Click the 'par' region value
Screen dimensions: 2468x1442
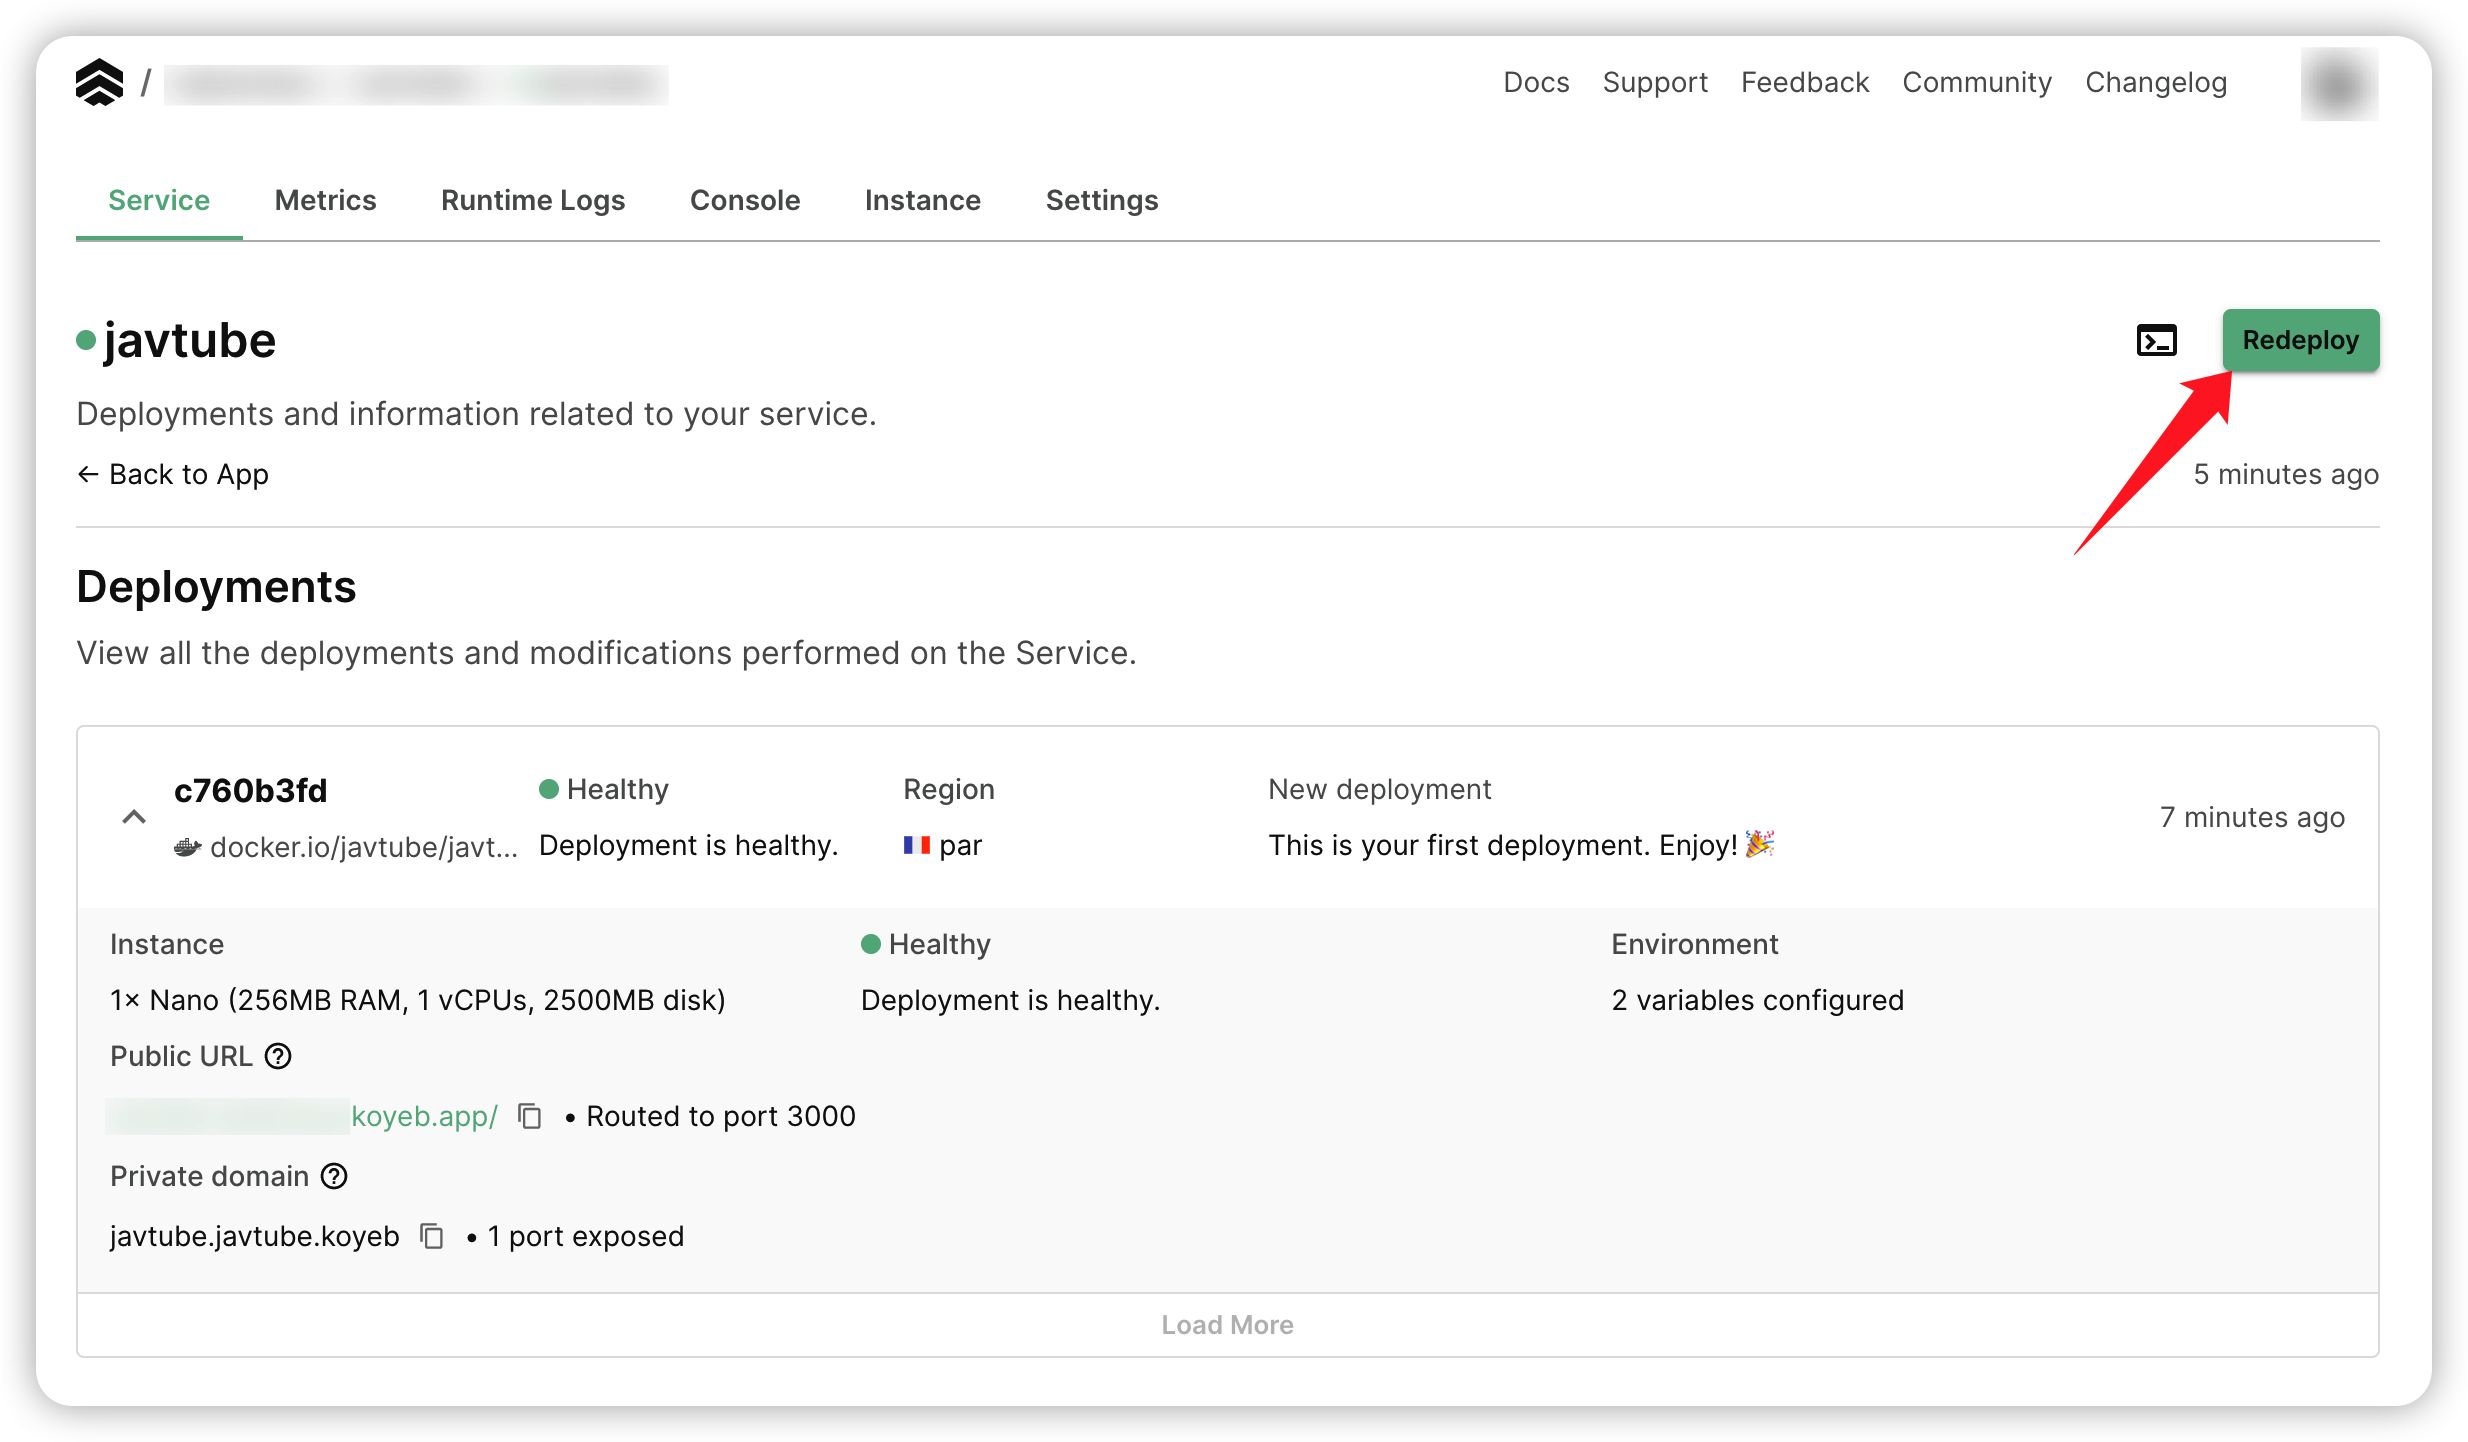(x=960, y=846)
